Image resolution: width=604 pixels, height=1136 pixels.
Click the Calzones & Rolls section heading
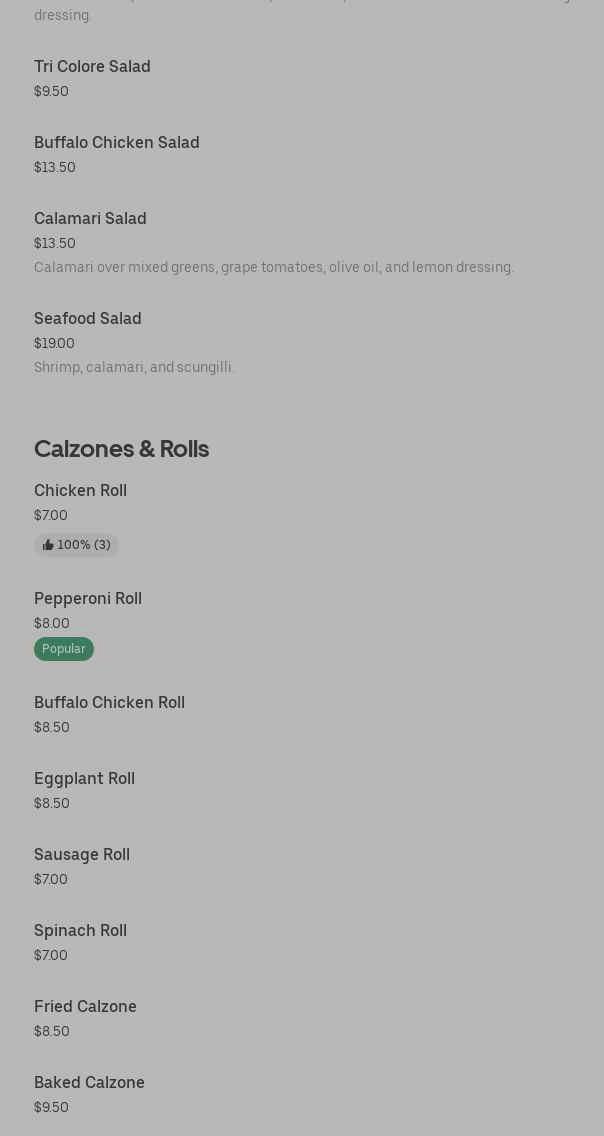click(121, 448)
